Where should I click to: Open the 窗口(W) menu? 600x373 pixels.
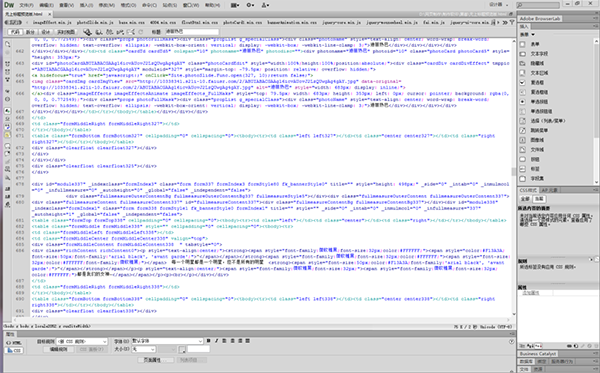click(190, 5)
